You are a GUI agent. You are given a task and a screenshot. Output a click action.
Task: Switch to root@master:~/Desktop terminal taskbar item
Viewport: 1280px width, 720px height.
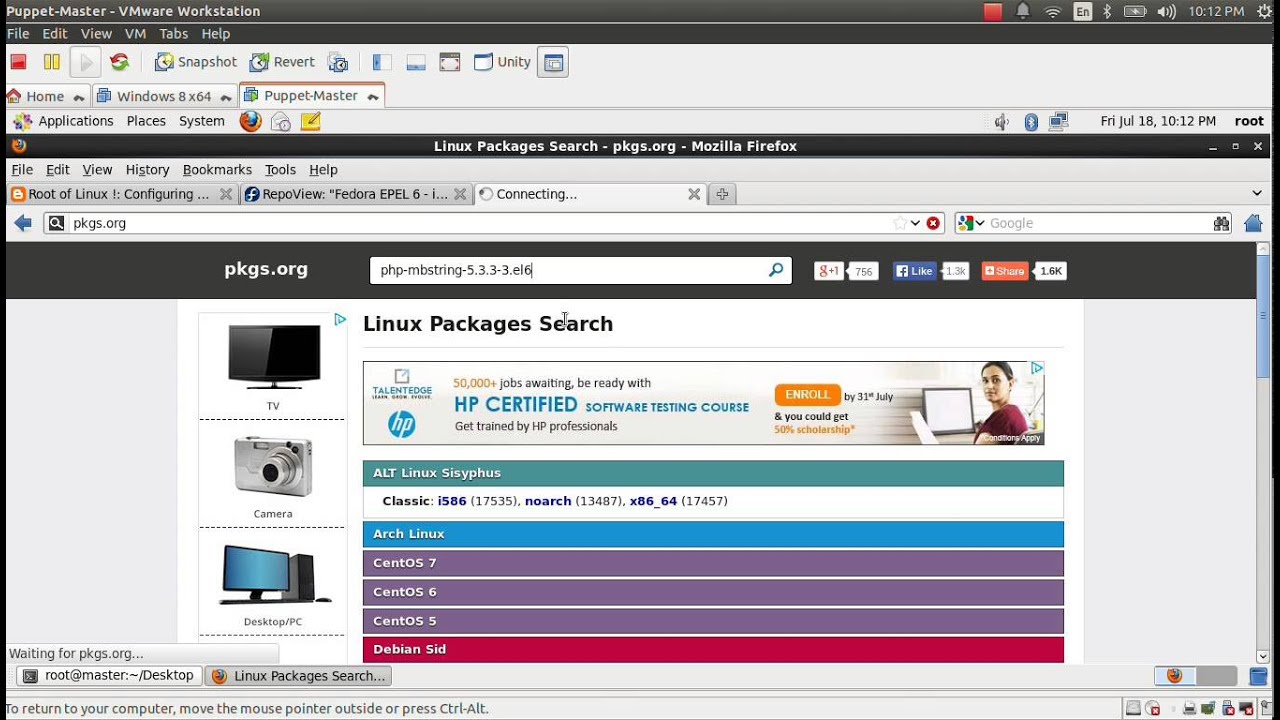109,676
